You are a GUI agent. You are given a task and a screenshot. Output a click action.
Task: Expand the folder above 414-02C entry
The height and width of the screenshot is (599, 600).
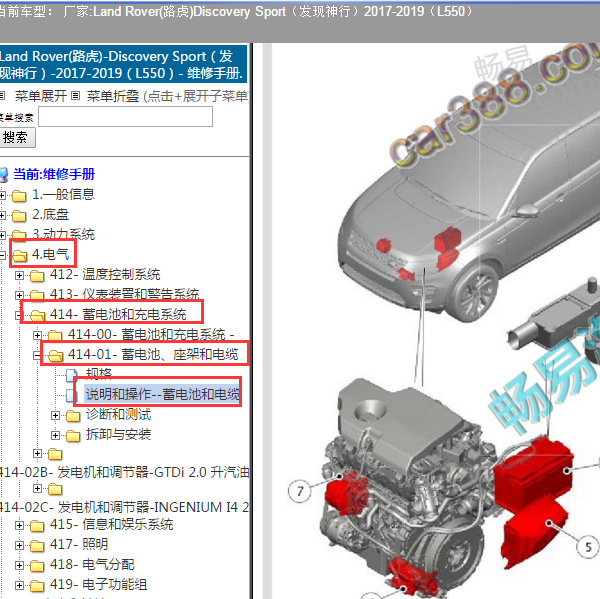click(37, 488)
